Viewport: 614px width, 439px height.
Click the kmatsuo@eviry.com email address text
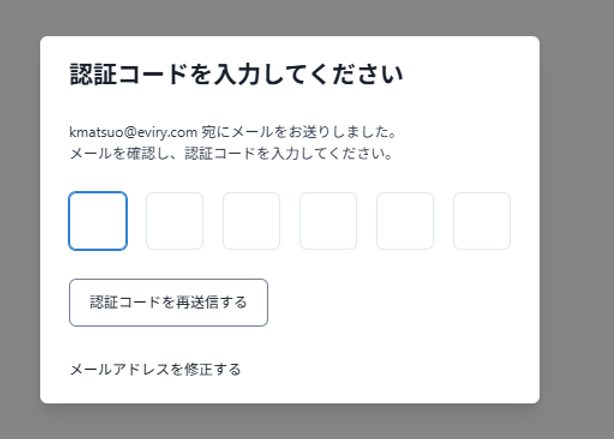point(132,131)
